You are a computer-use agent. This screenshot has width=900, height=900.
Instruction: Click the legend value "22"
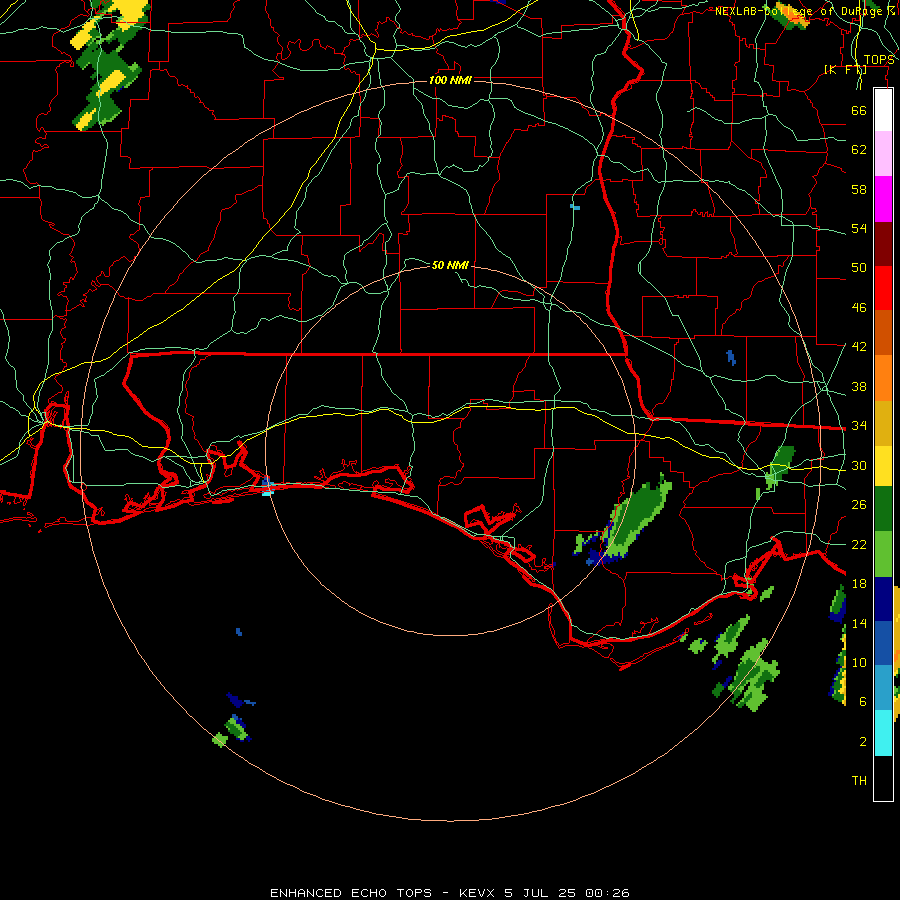click(x=859, y=544)
